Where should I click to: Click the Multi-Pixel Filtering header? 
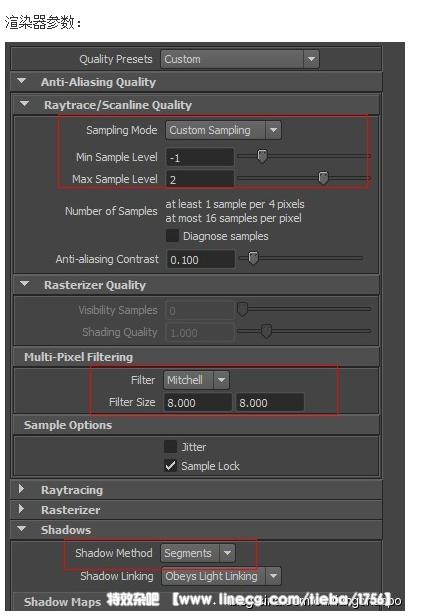pos(79,357)
